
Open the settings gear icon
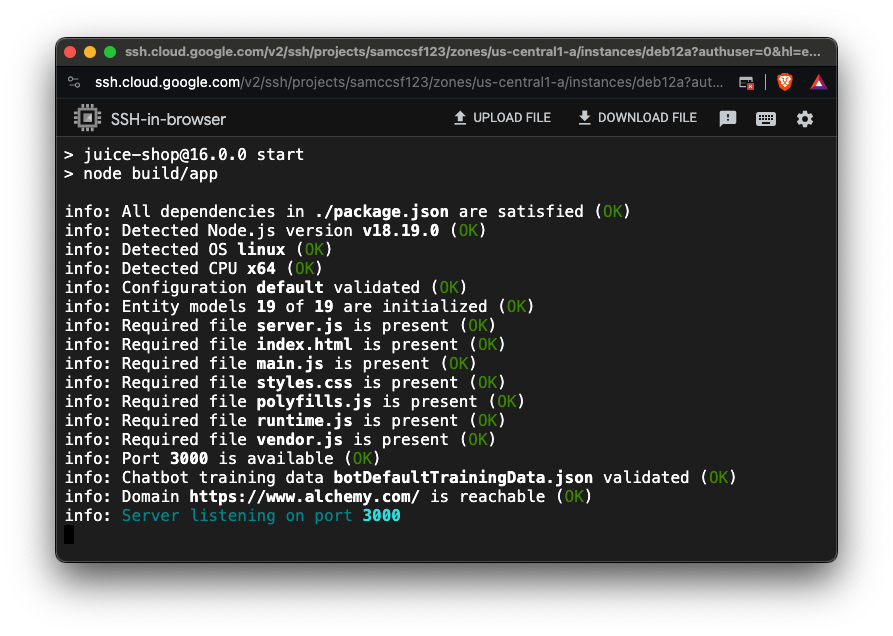[x=804, y=118]
